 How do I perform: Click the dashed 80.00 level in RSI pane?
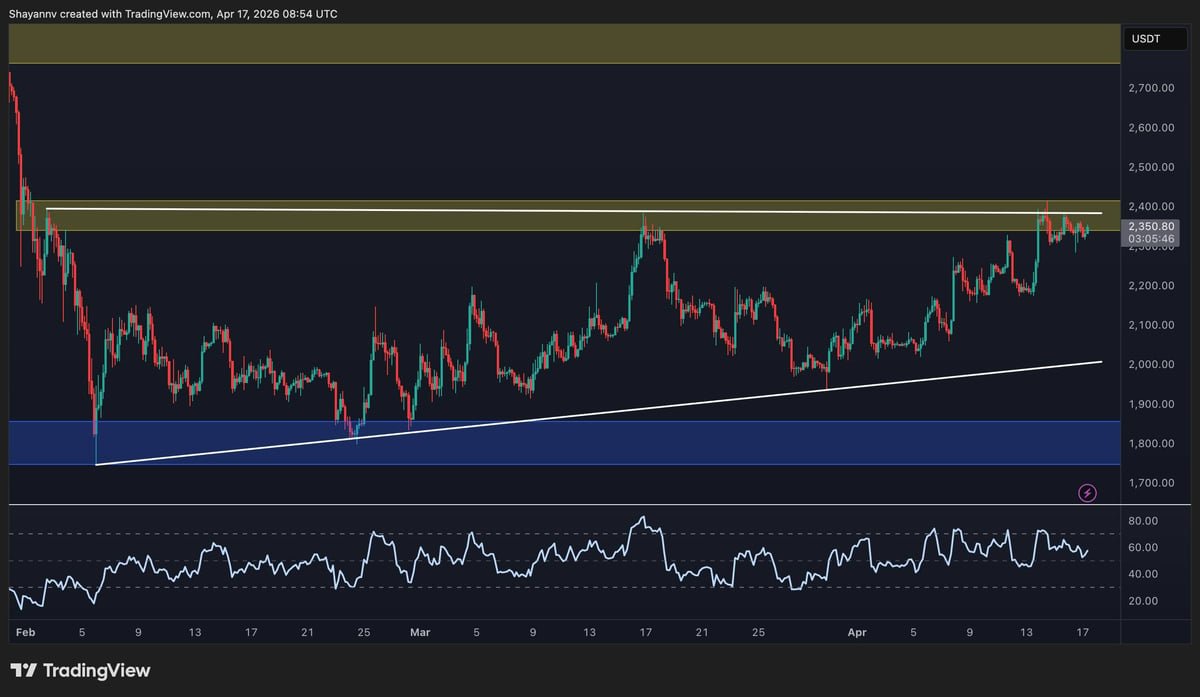[500, 519]
